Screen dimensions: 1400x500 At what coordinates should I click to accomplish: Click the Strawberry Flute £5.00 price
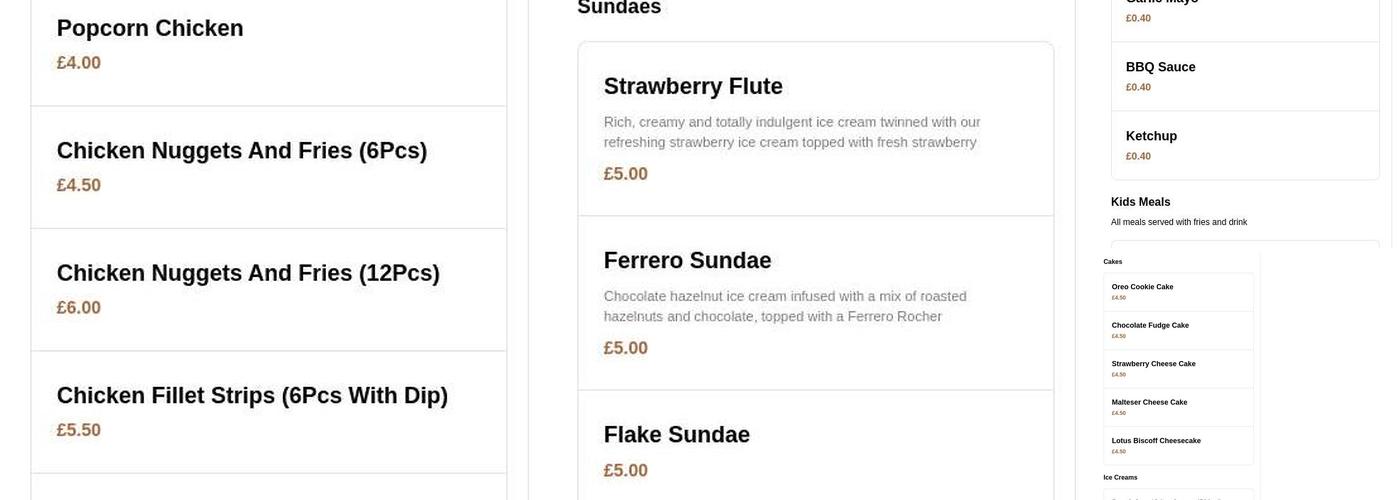(x=625, y=174)
